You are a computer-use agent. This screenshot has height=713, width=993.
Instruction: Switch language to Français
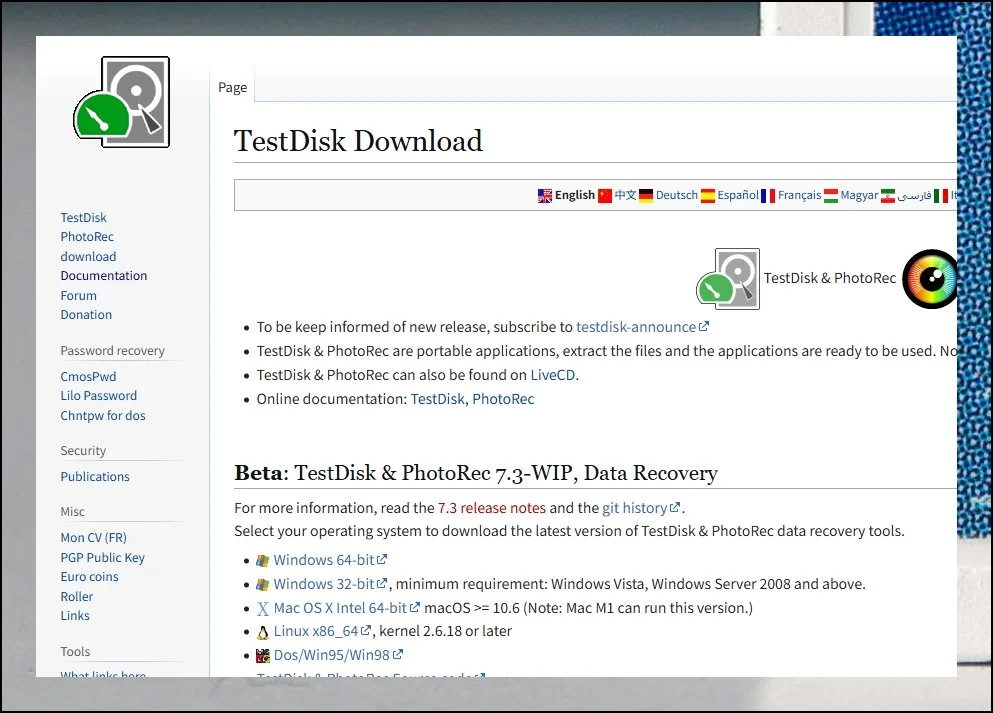click(799, 196)
